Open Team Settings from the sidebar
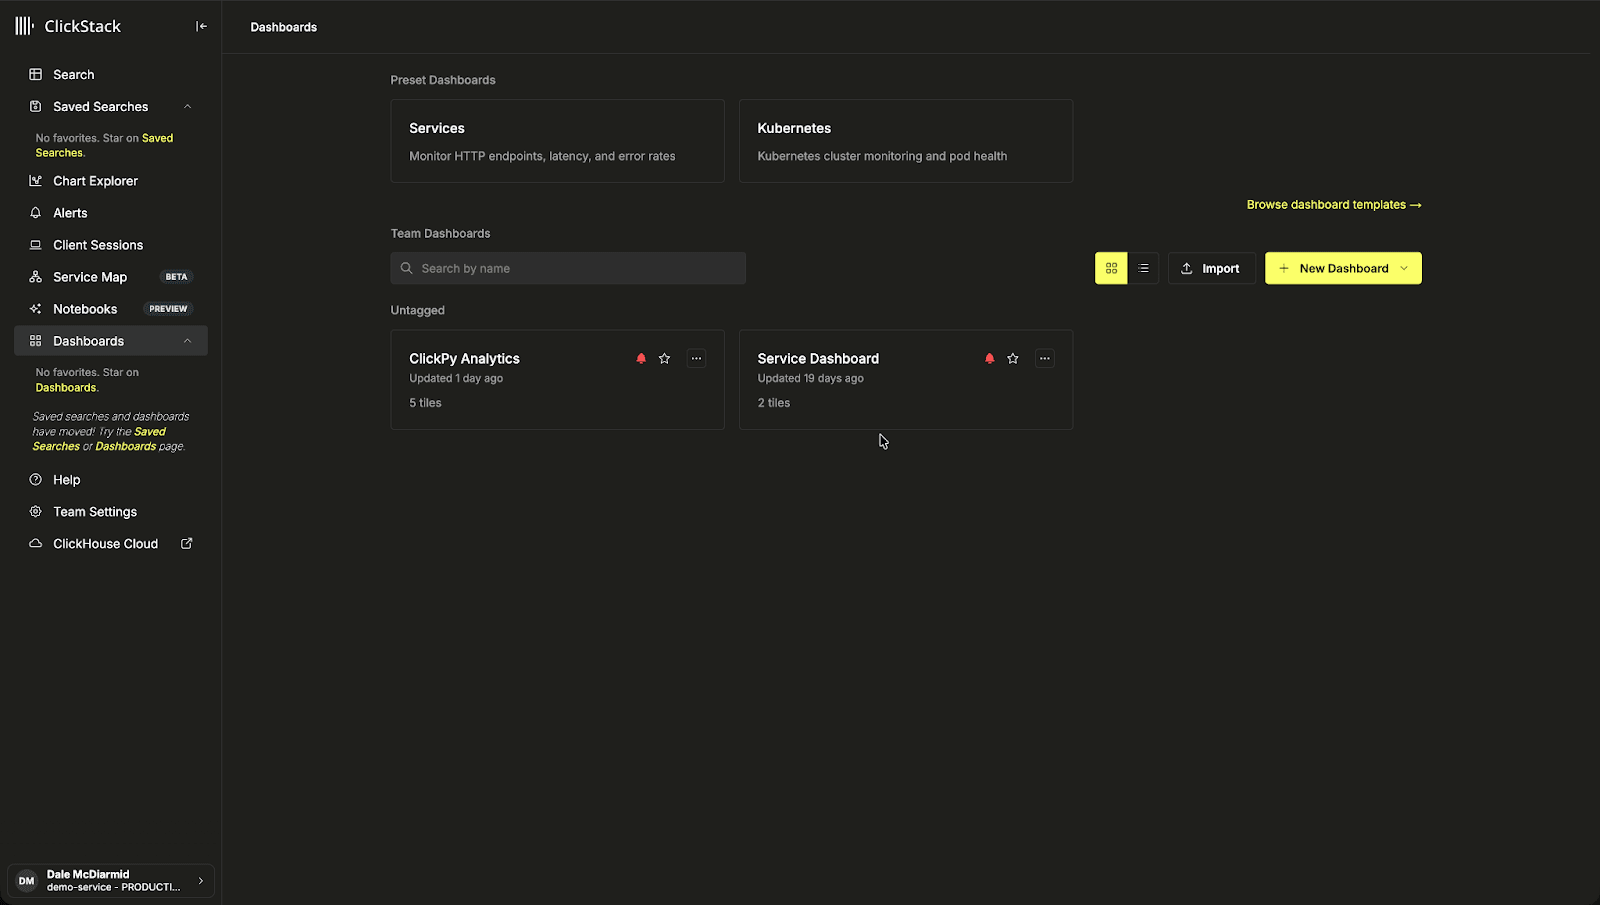The height and width of the screenshot is (905, 1600). click(94, 511)
